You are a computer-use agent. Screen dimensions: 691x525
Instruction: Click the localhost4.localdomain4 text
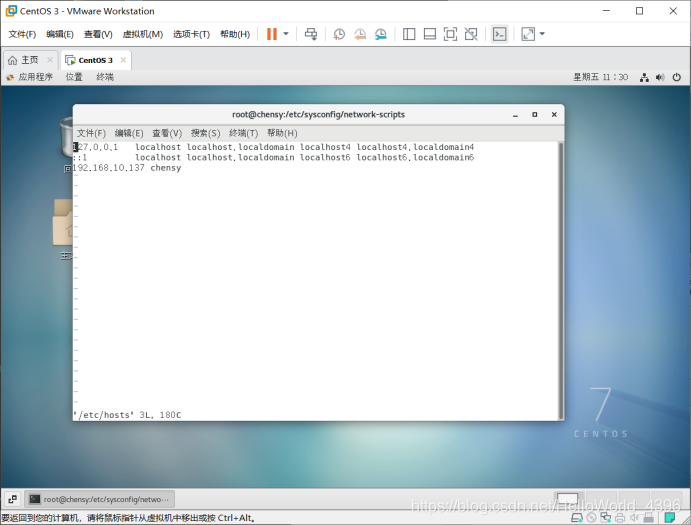[415, 147]
